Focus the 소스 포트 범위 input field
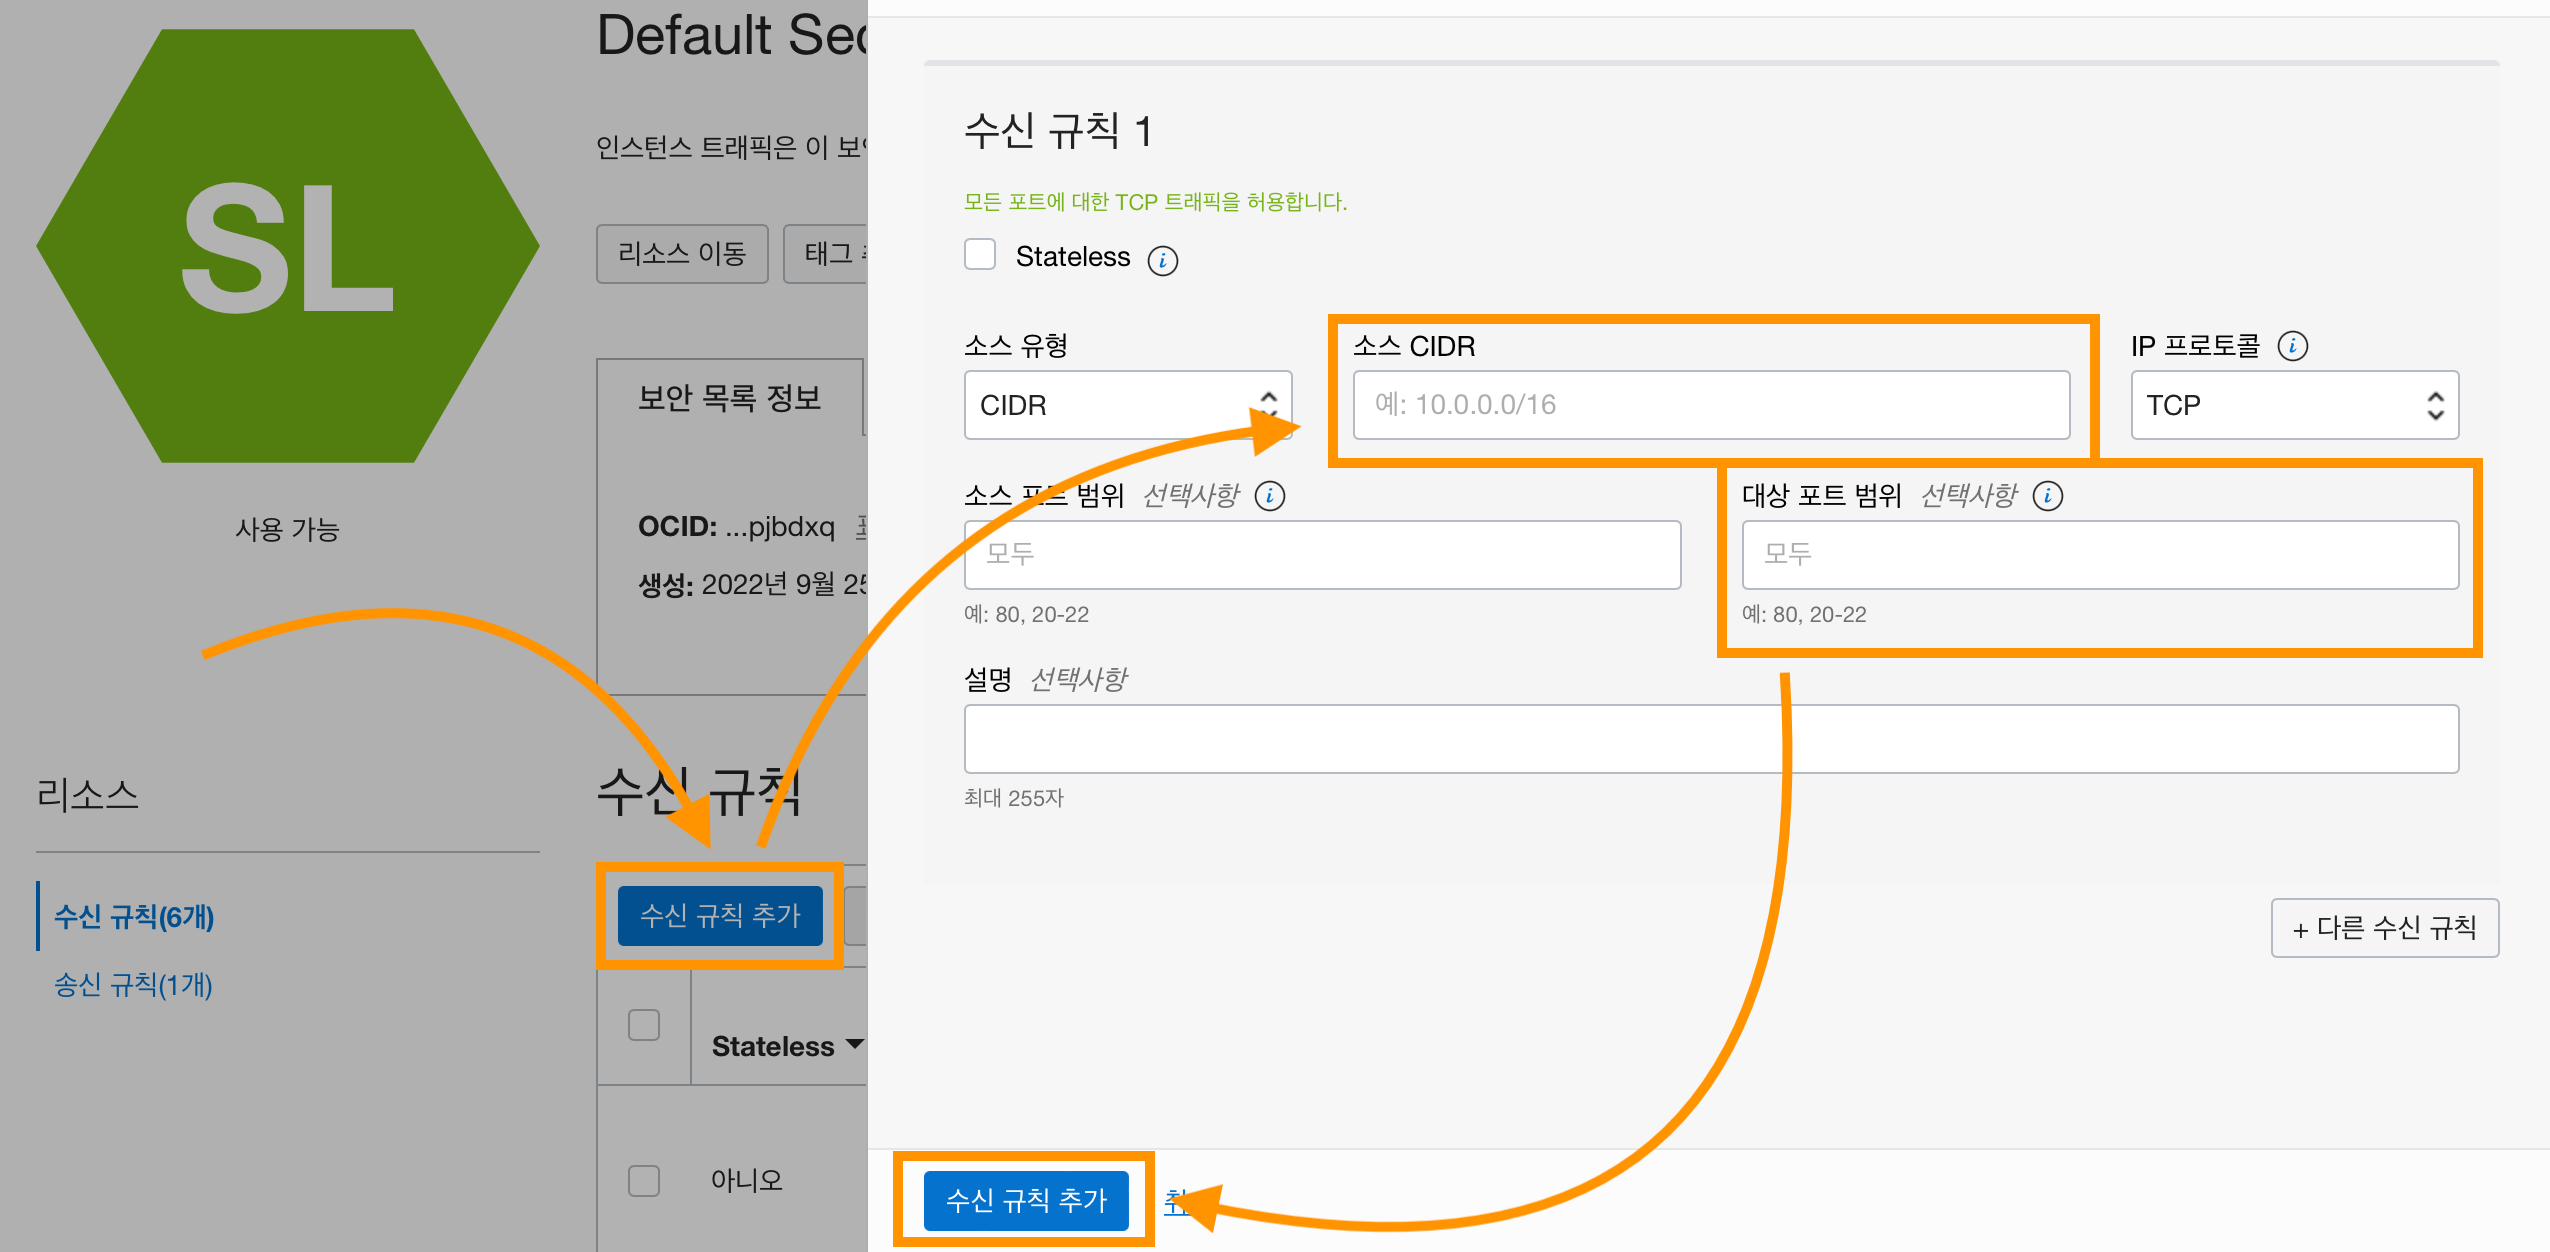The width and height of the screenshot is (2550, 1252). point(1322,555)
